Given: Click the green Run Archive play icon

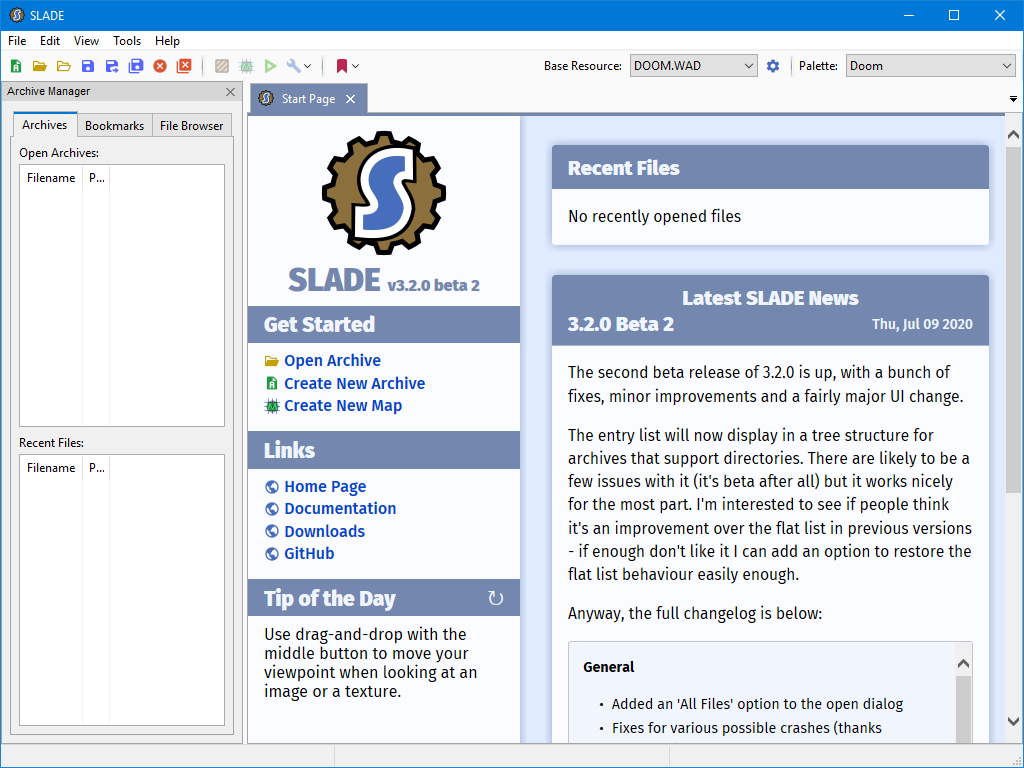Looking at the screenshot, I should [270, 66].
